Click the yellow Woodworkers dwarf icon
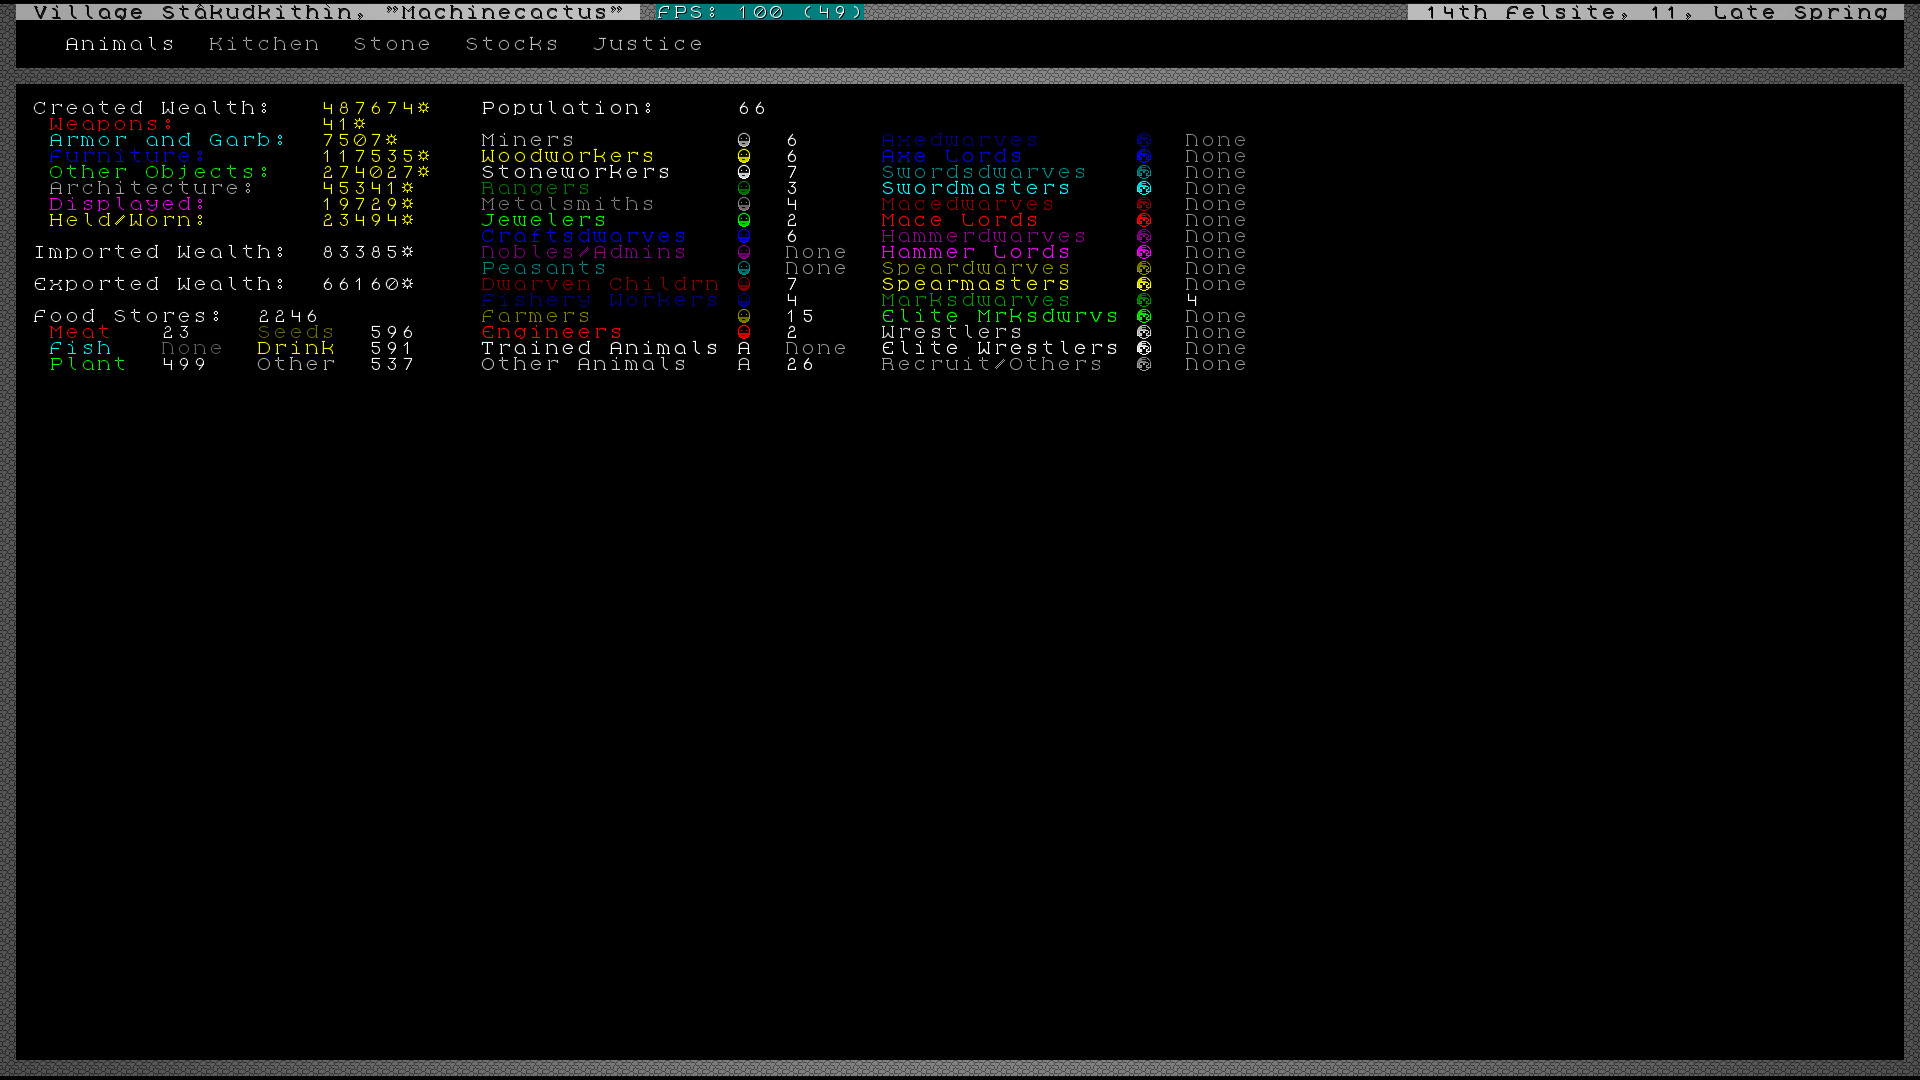1920x1080 pixels. tap(744, 156)
